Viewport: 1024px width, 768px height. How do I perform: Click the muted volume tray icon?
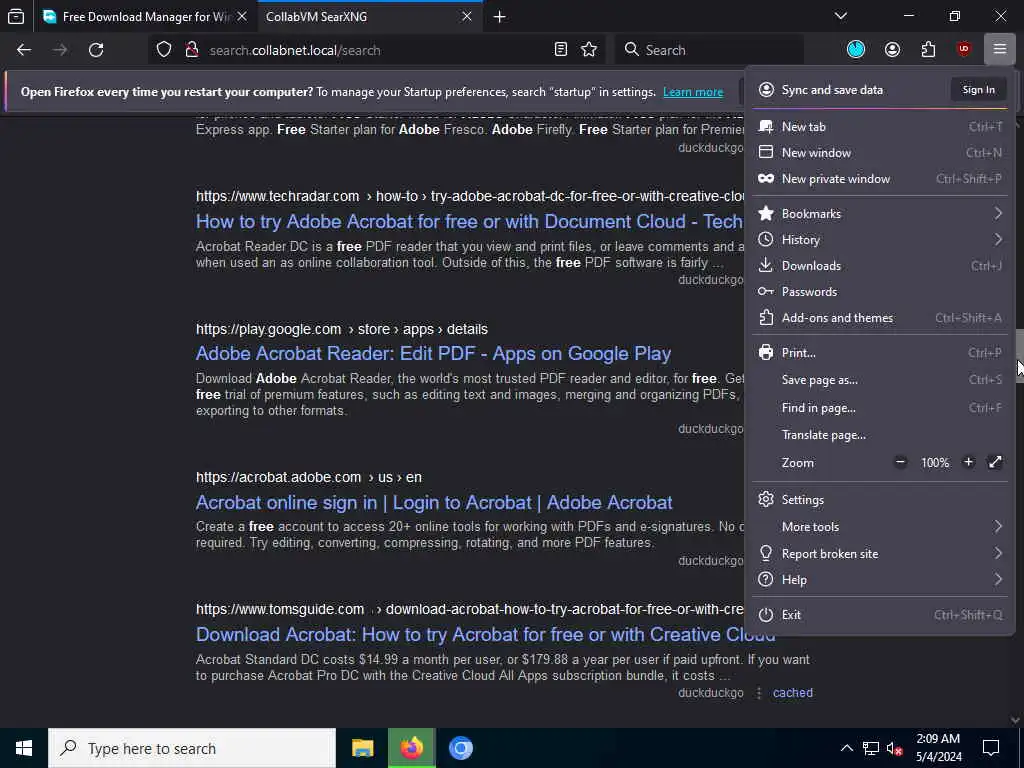pos(895,748)
